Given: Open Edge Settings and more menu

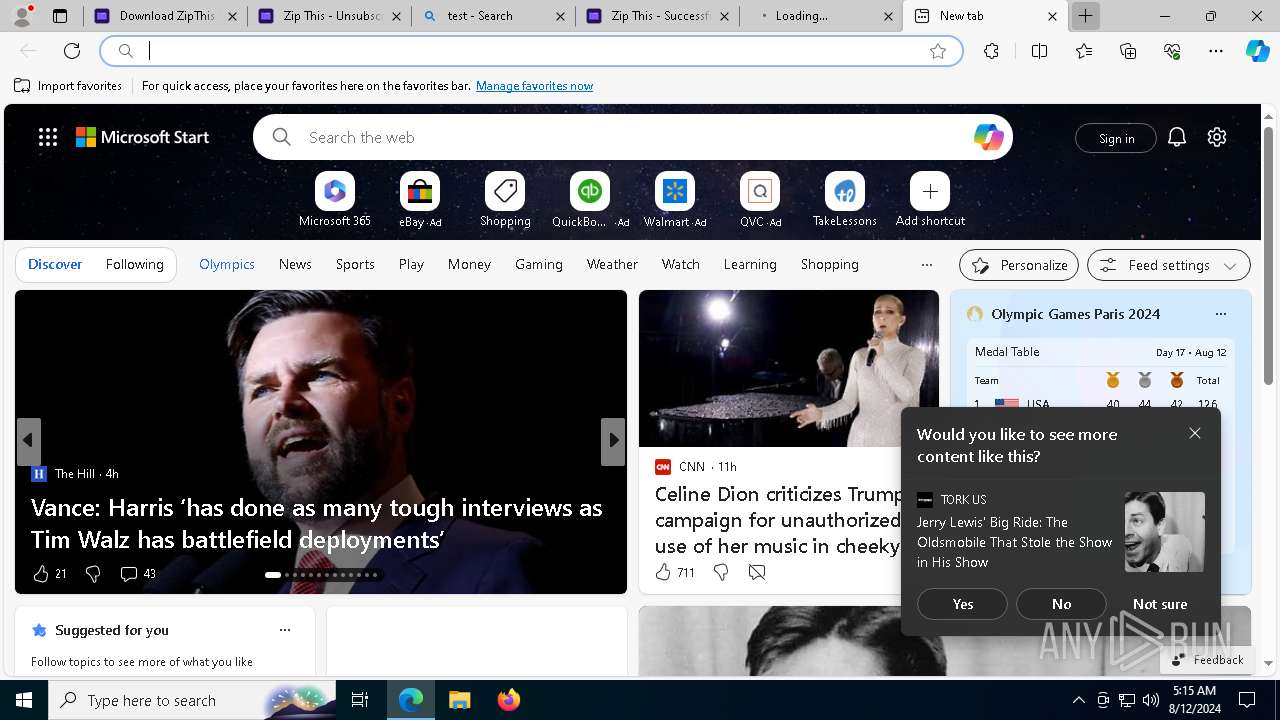Looking at the screenshot, I should pos(1216,51).
